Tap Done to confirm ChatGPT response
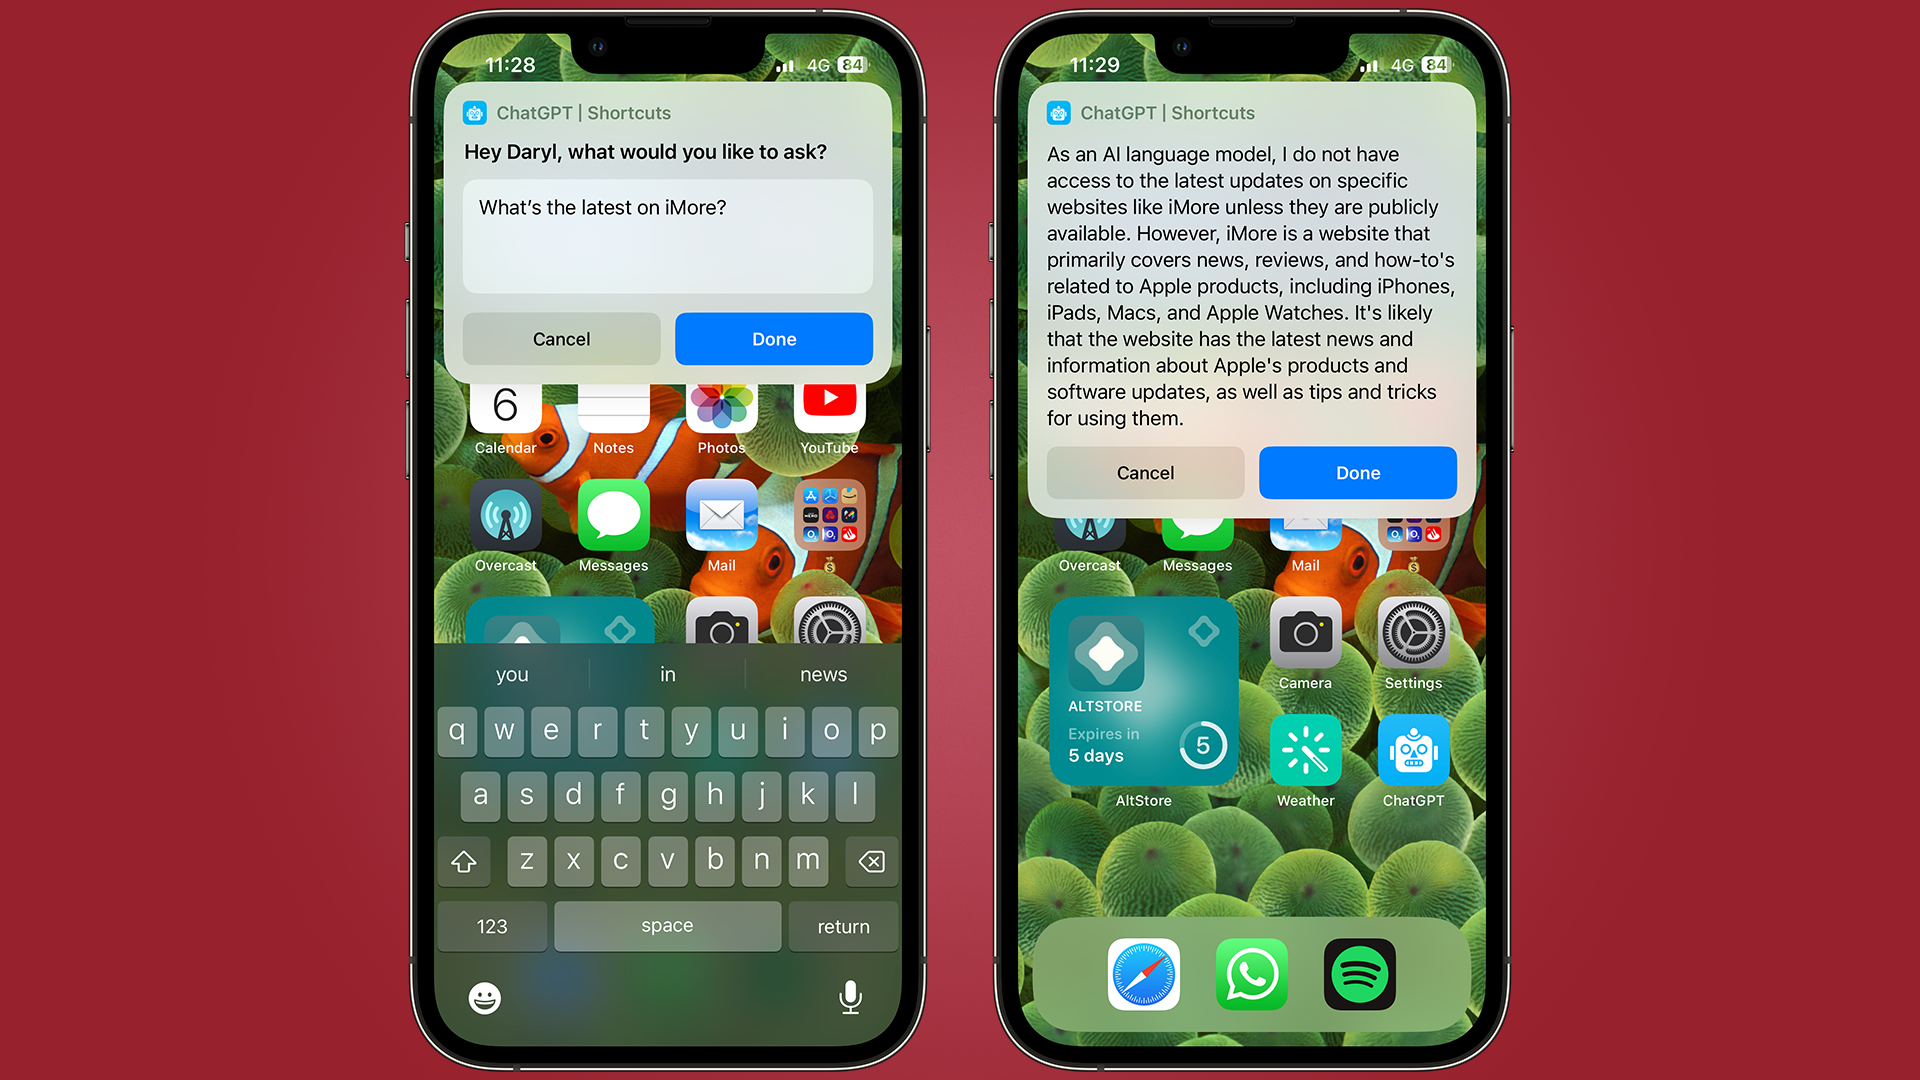Image resolution: width=1920 pixels, height=1080 pixels. (x=1358, y=472)
